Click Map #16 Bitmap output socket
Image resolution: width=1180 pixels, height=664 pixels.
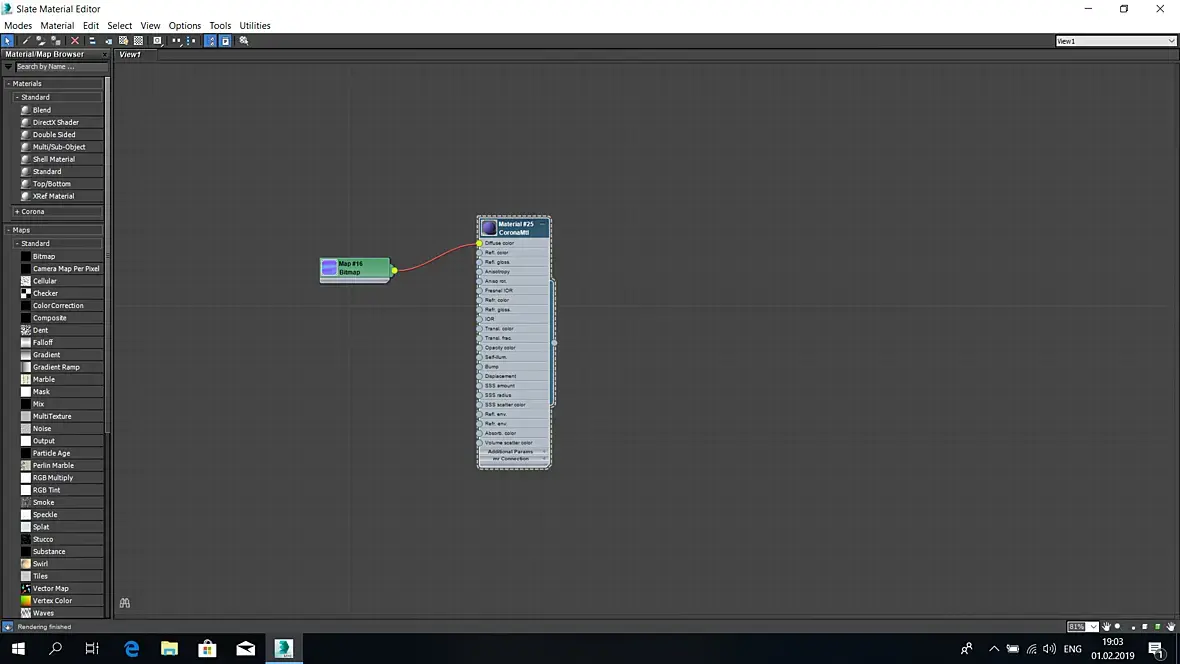(394, 270)
